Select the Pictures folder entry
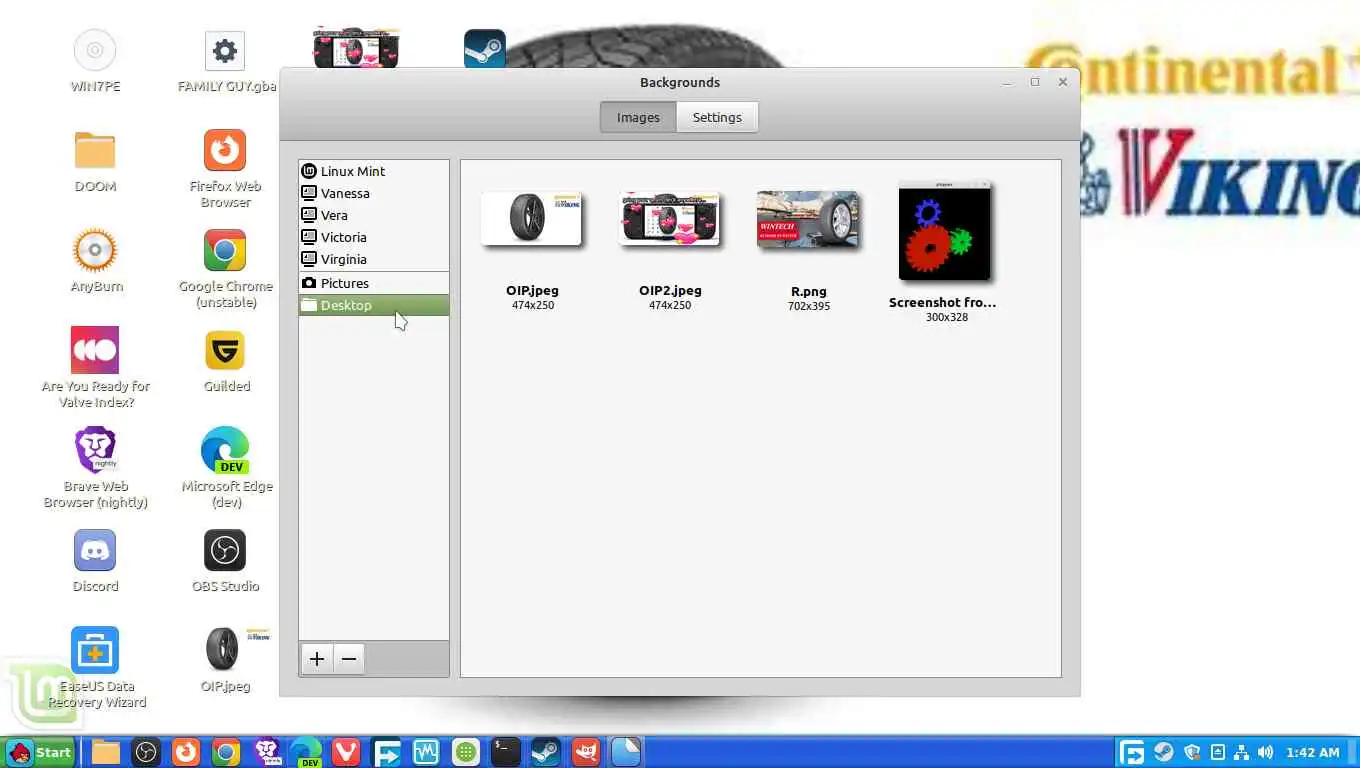 373,283
